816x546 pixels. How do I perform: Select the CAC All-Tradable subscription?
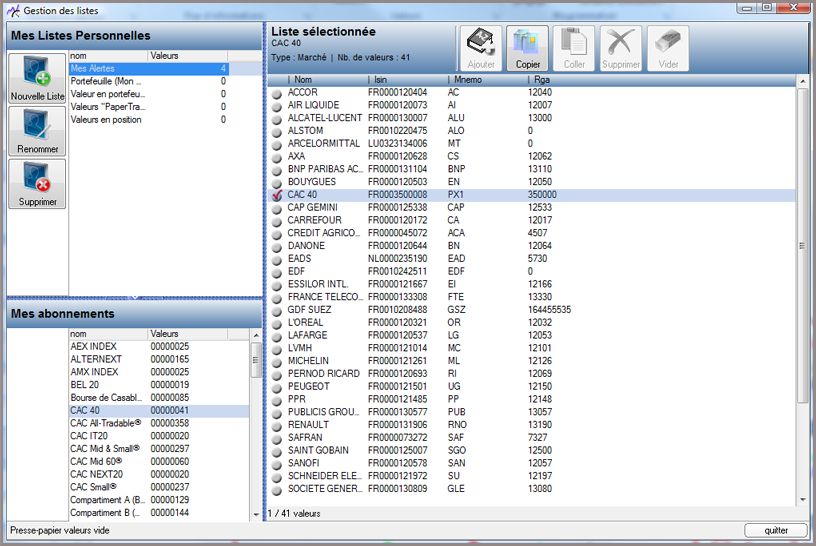[159, 423]
